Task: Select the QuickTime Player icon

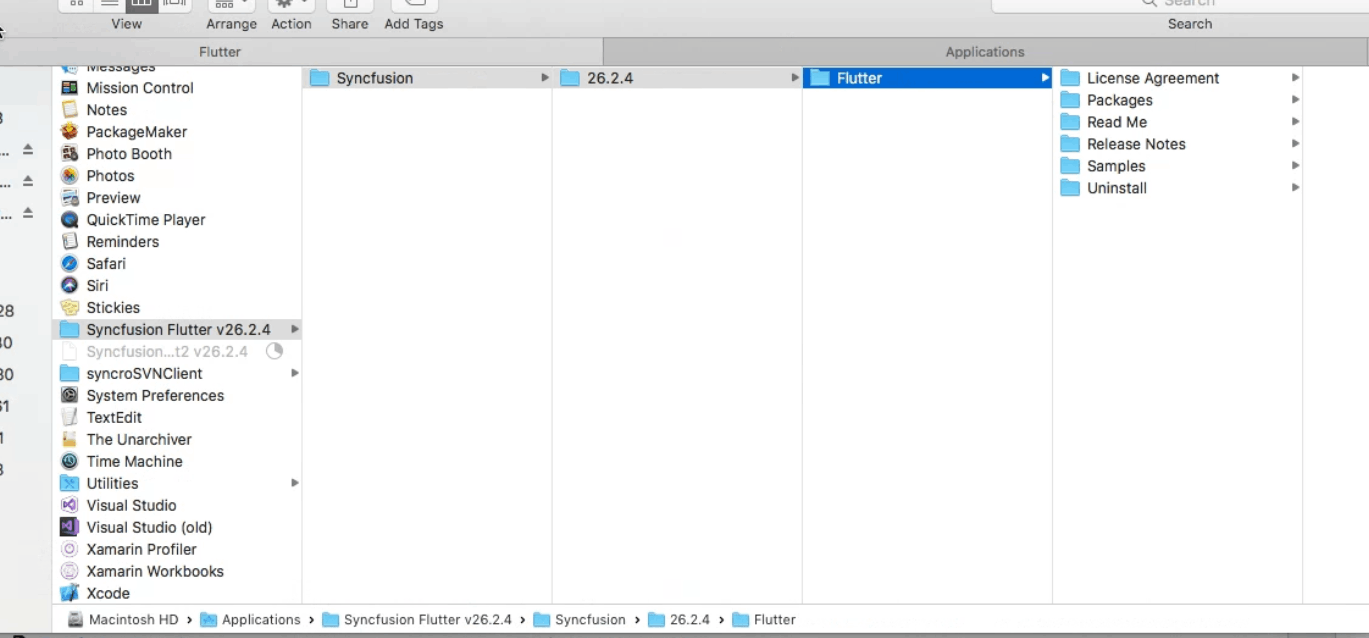Action: point(69,220)
